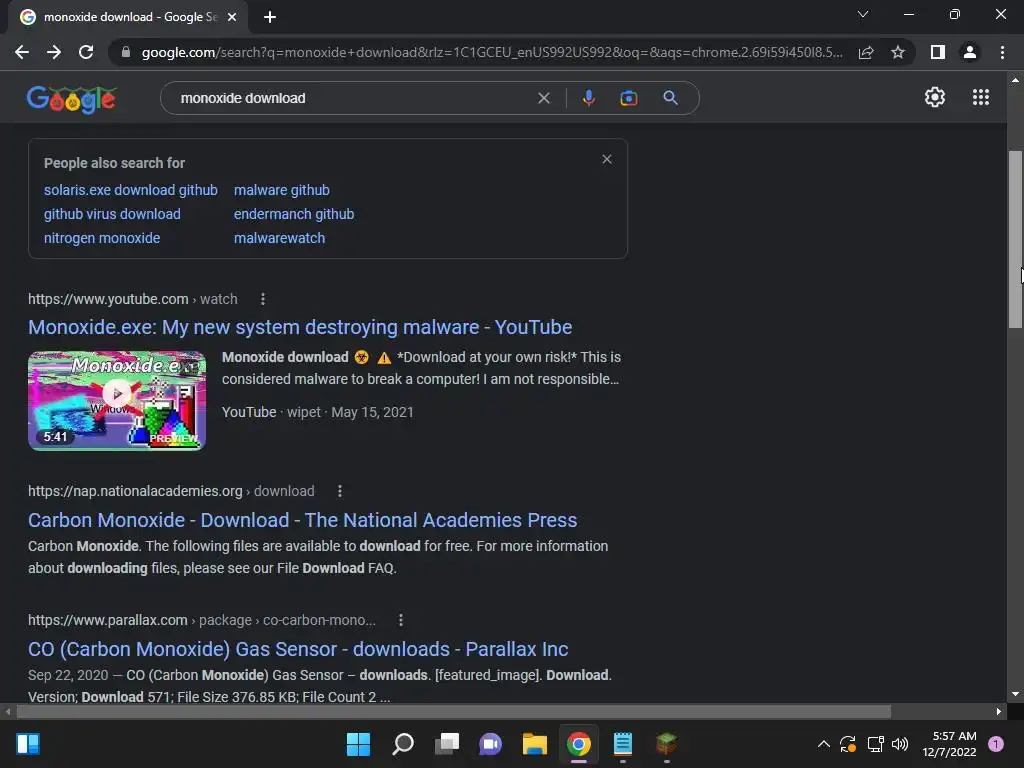Open the Windows Start menu
The image size is (1024, 768).
tap(358, 744)
